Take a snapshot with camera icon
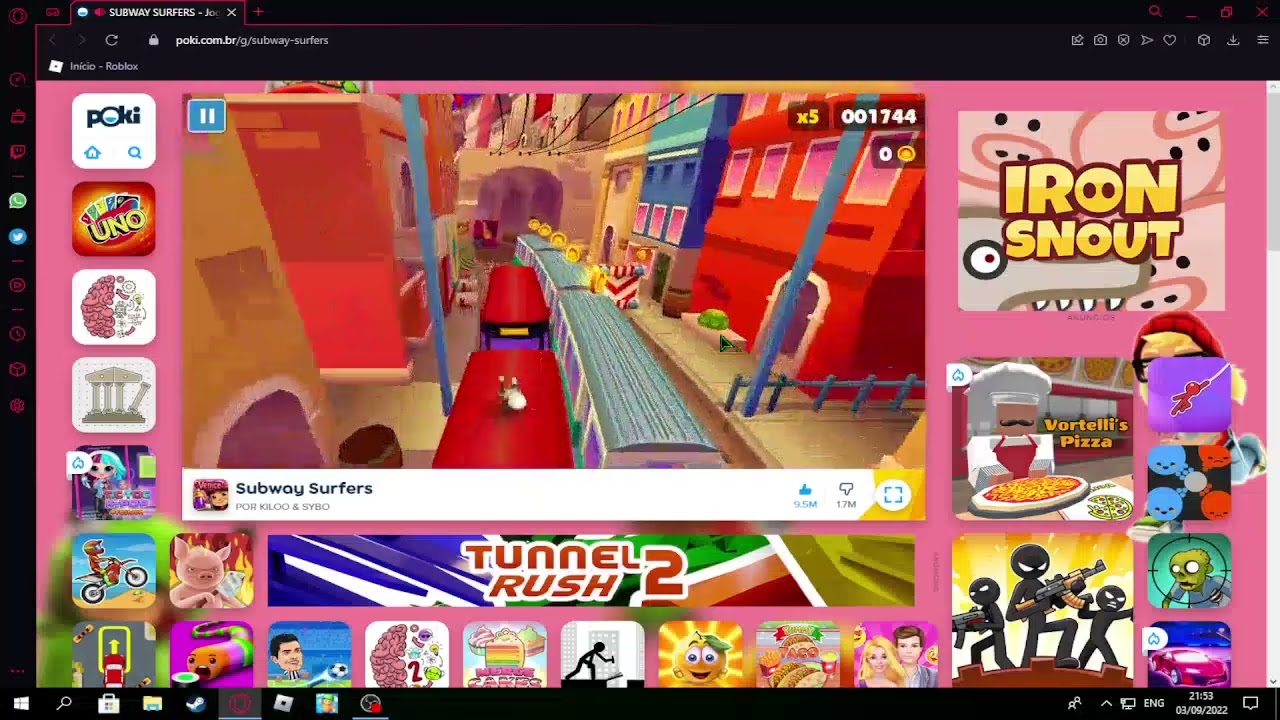 (x=1100, y=40)
